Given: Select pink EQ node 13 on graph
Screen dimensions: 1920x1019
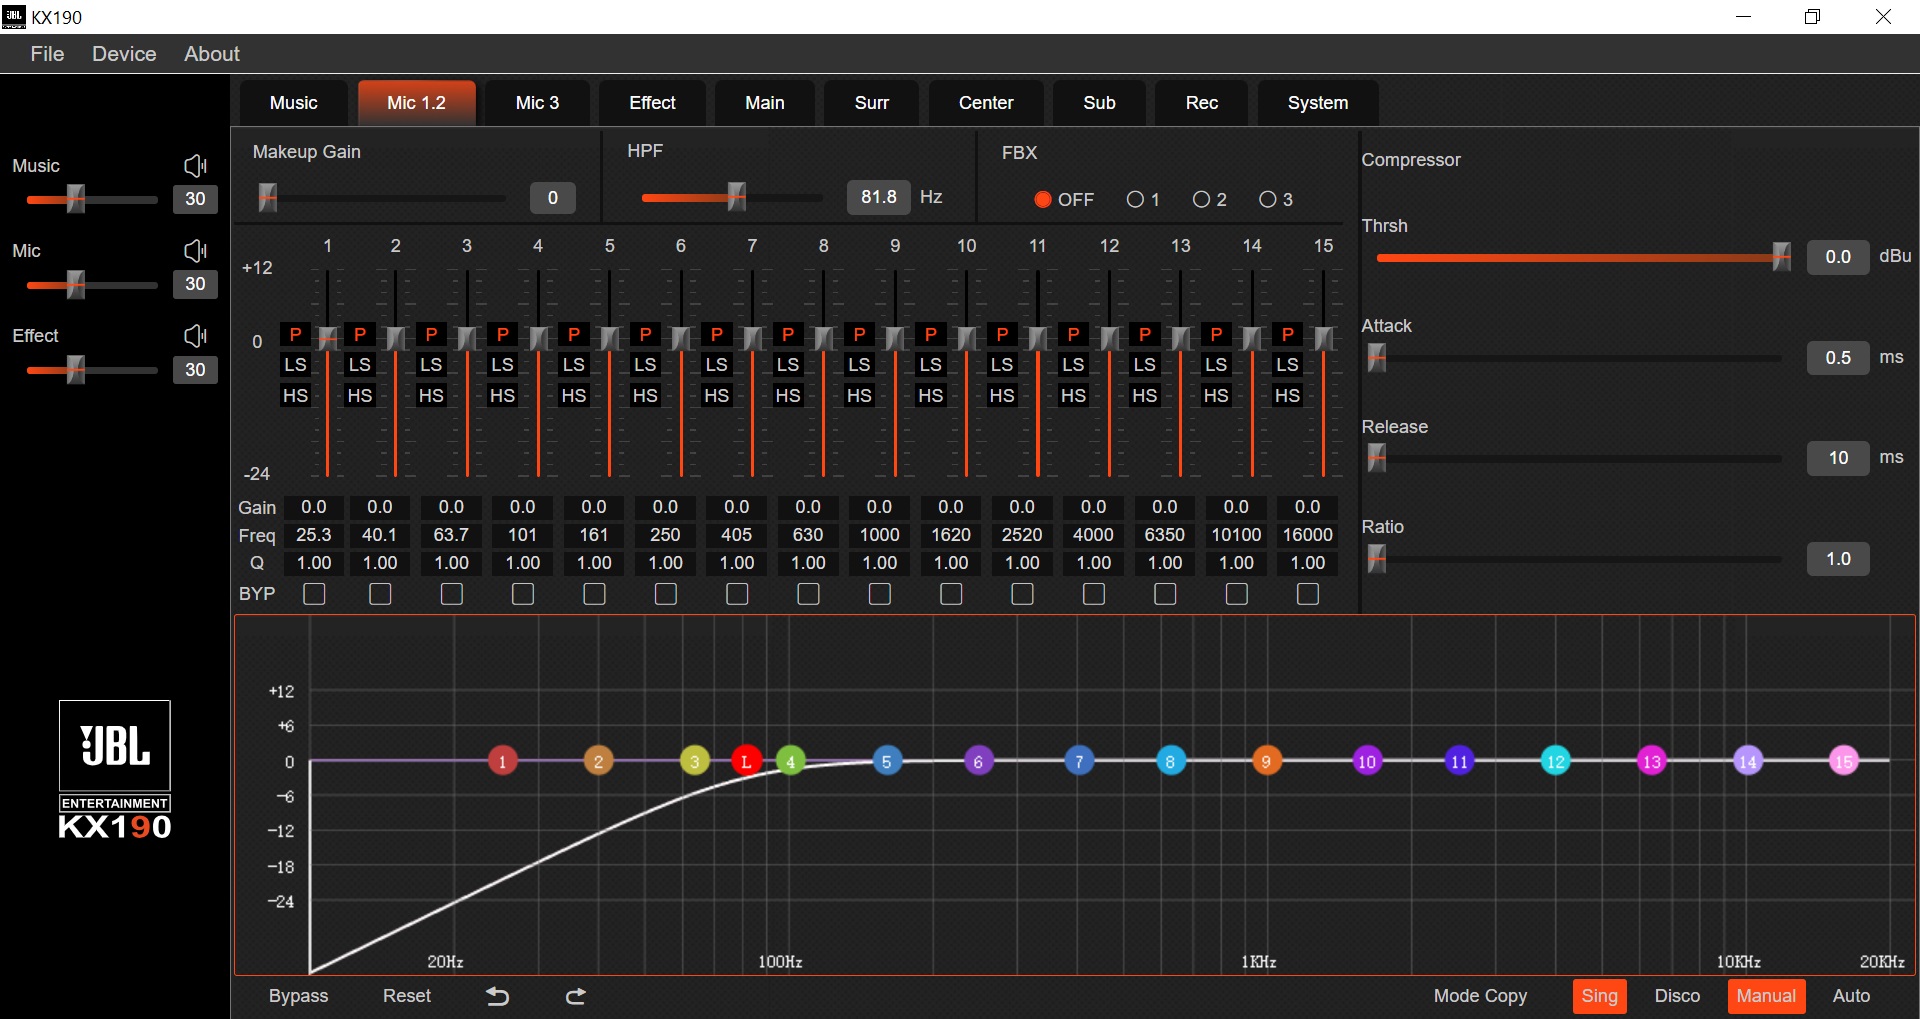Looking at the screenshot, I should (x=1651, y=762).
